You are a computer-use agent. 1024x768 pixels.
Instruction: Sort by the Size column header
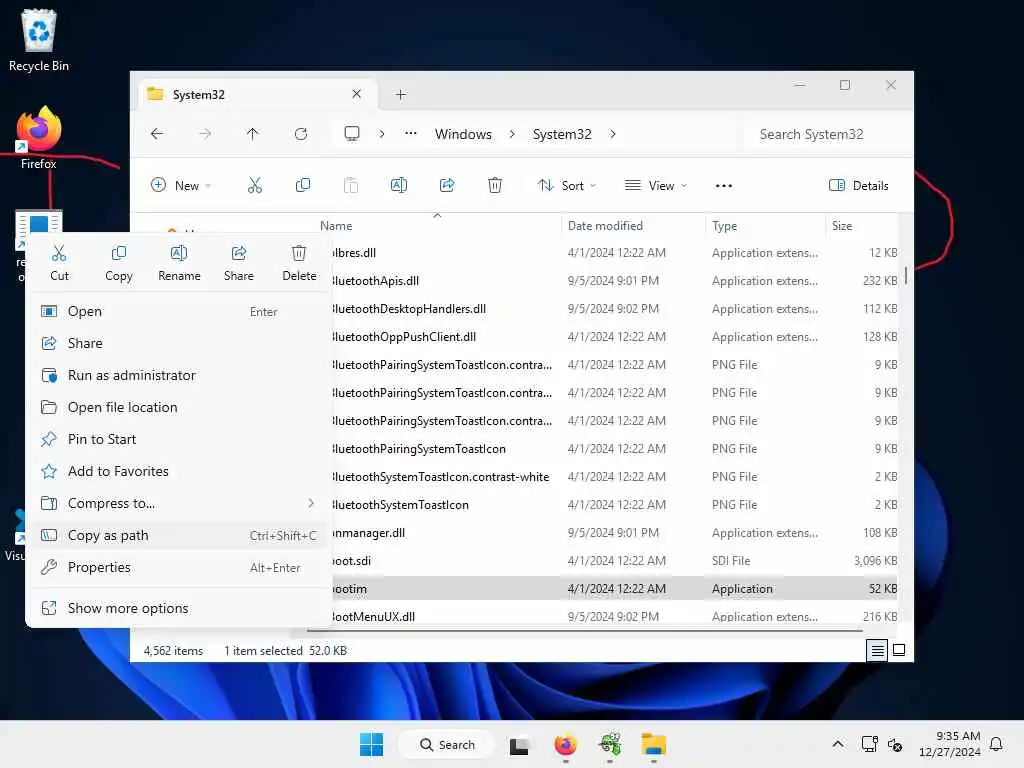pyautogui.click(x=861, y=226)
